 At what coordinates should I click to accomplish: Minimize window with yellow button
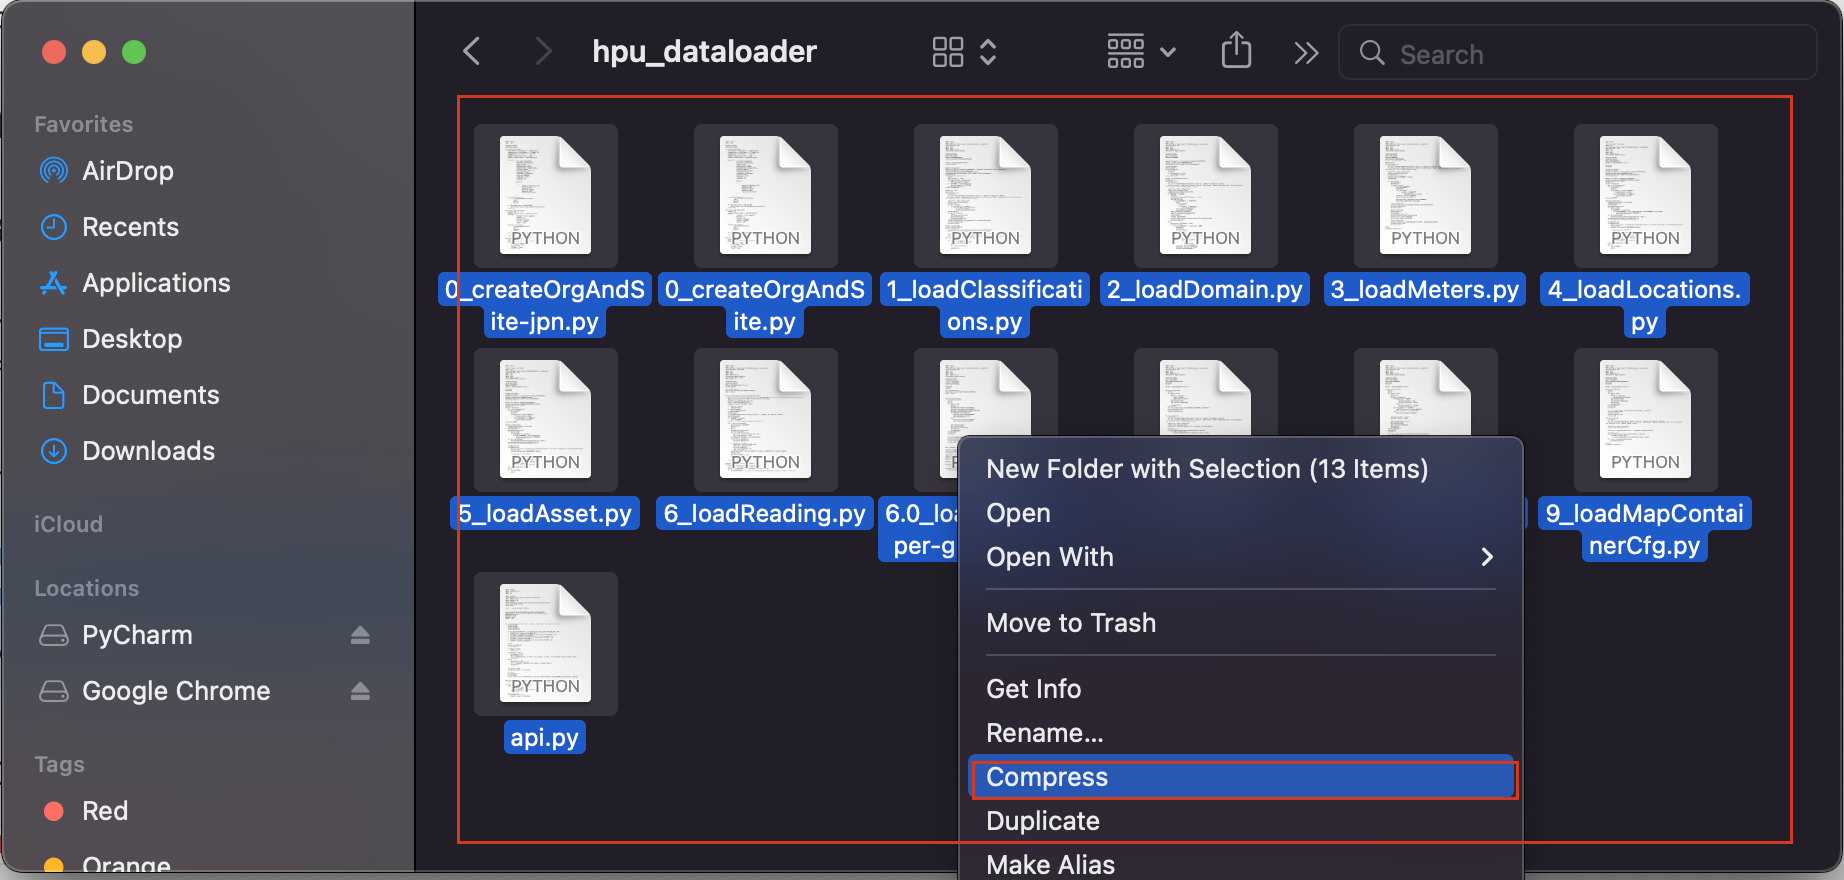point(94,52)
